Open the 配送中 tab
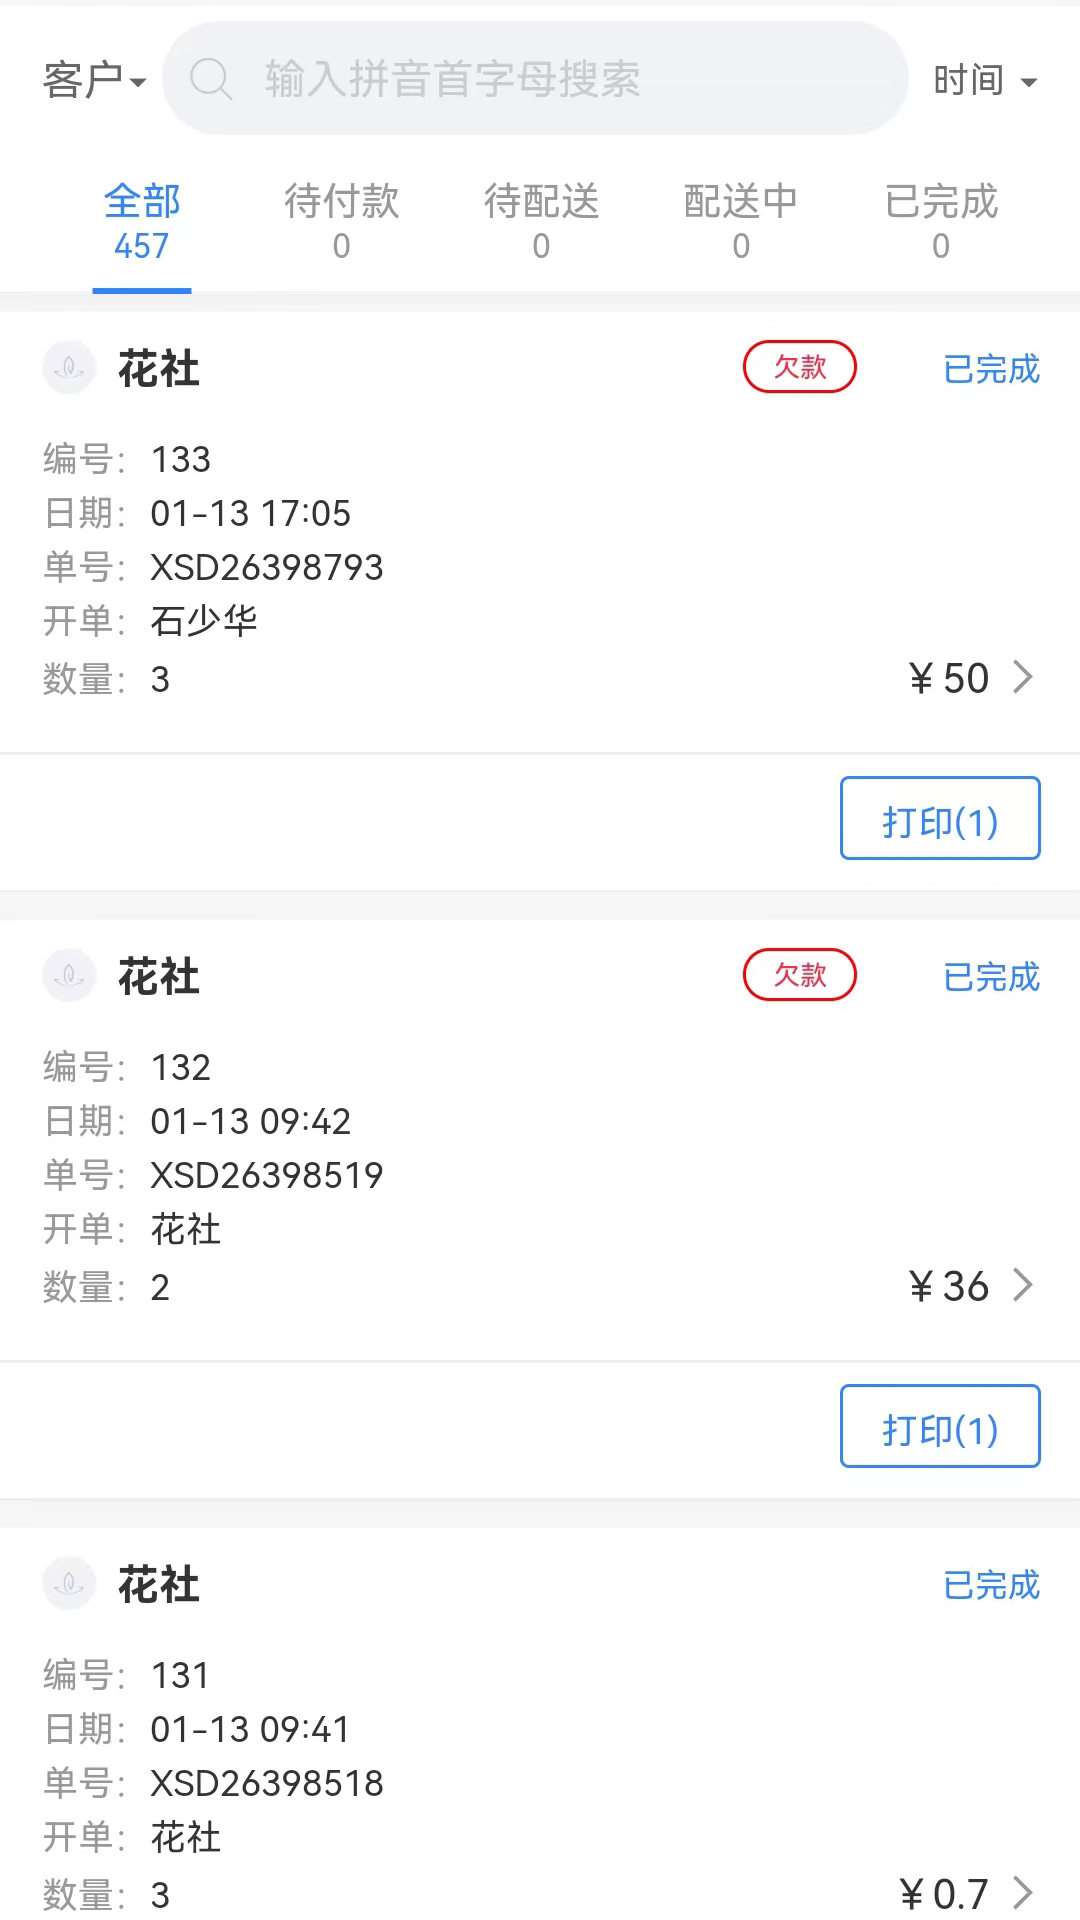 click(741, 222)
